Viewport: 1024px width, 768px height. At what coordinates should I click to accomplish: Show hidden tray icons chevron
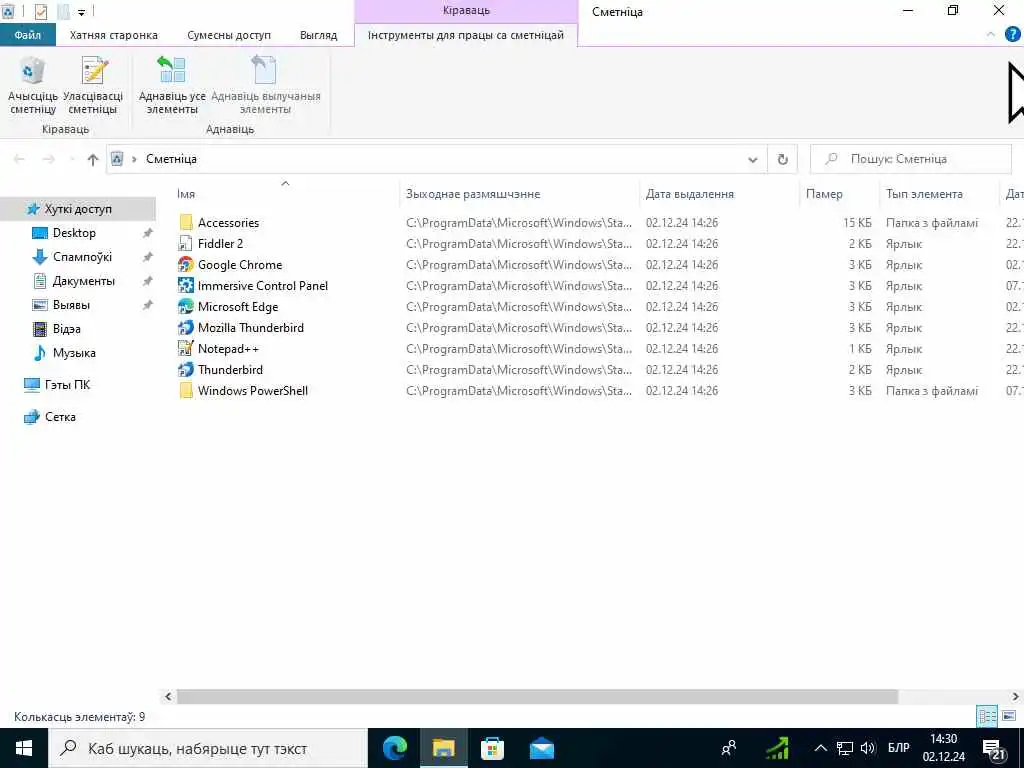click(x=820, y=748)
